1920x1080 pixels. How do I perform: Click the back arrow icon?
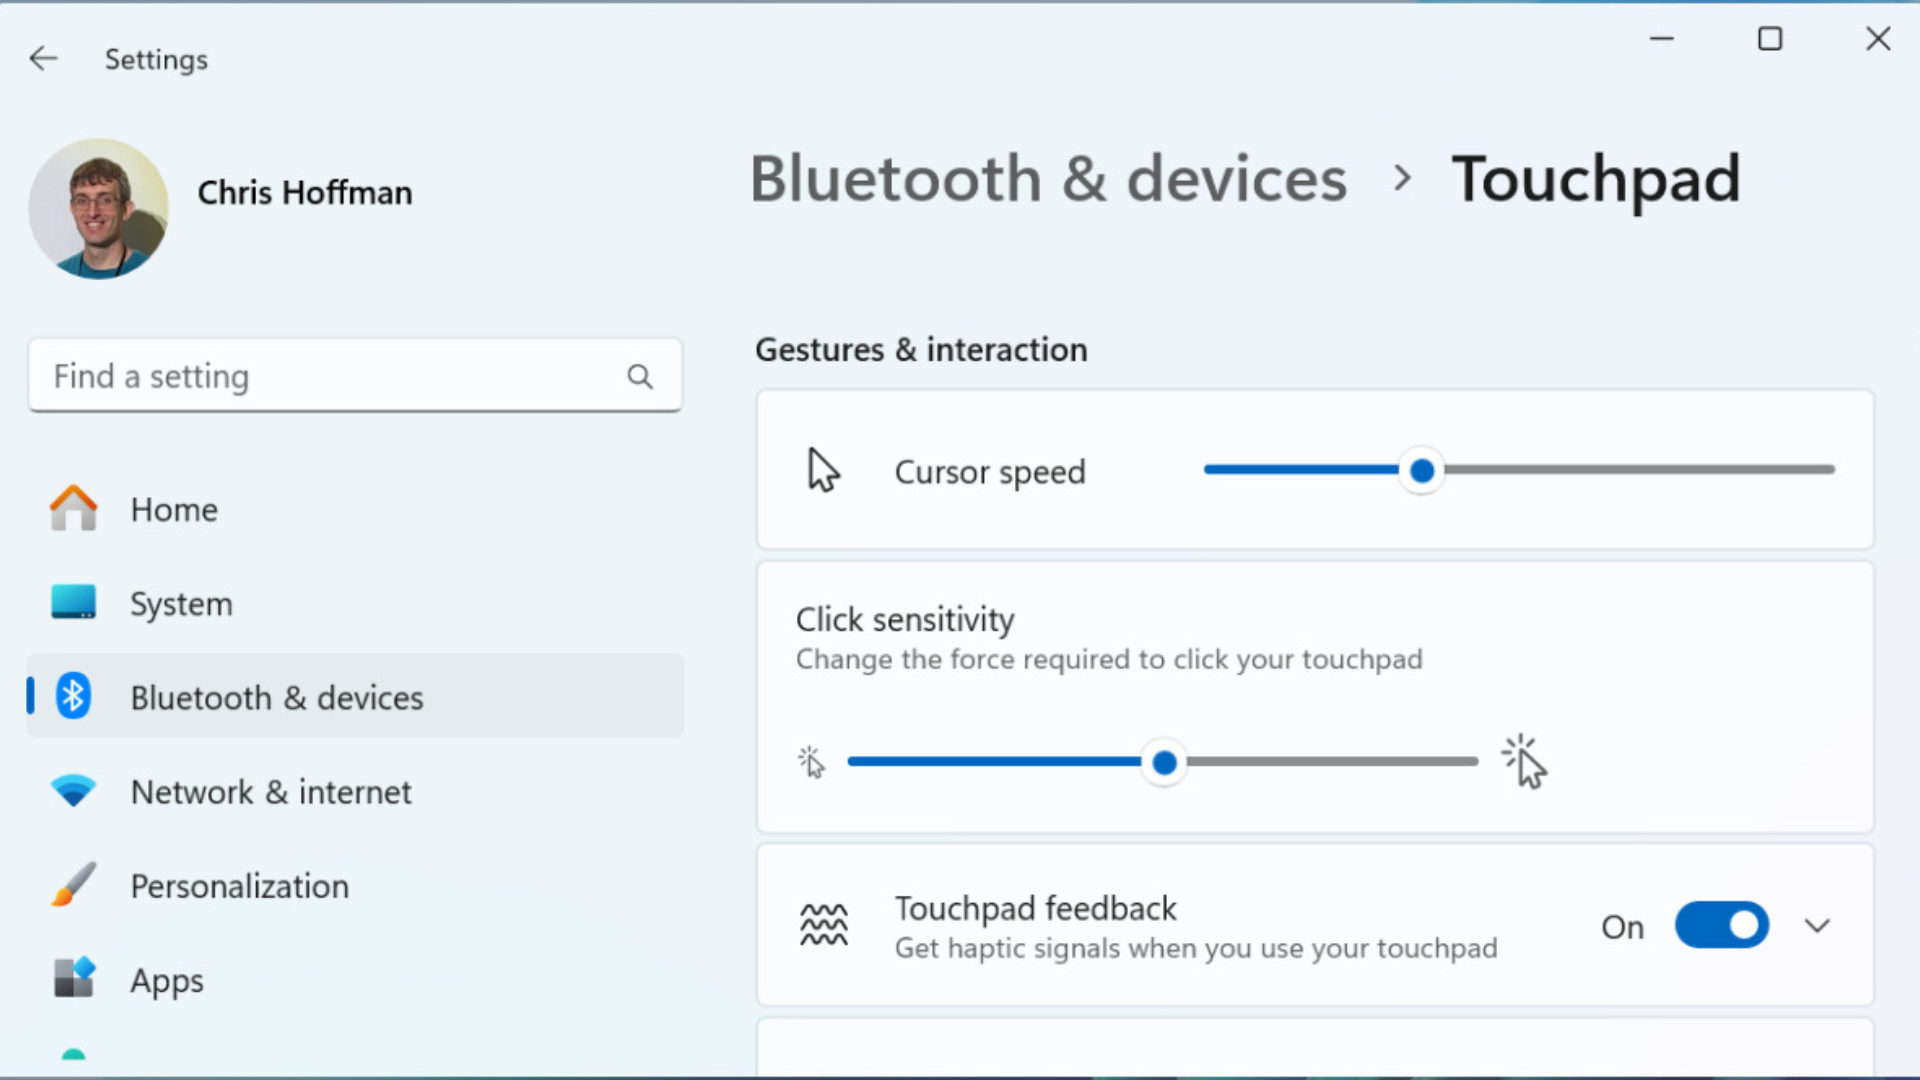(x=43, y=59)
